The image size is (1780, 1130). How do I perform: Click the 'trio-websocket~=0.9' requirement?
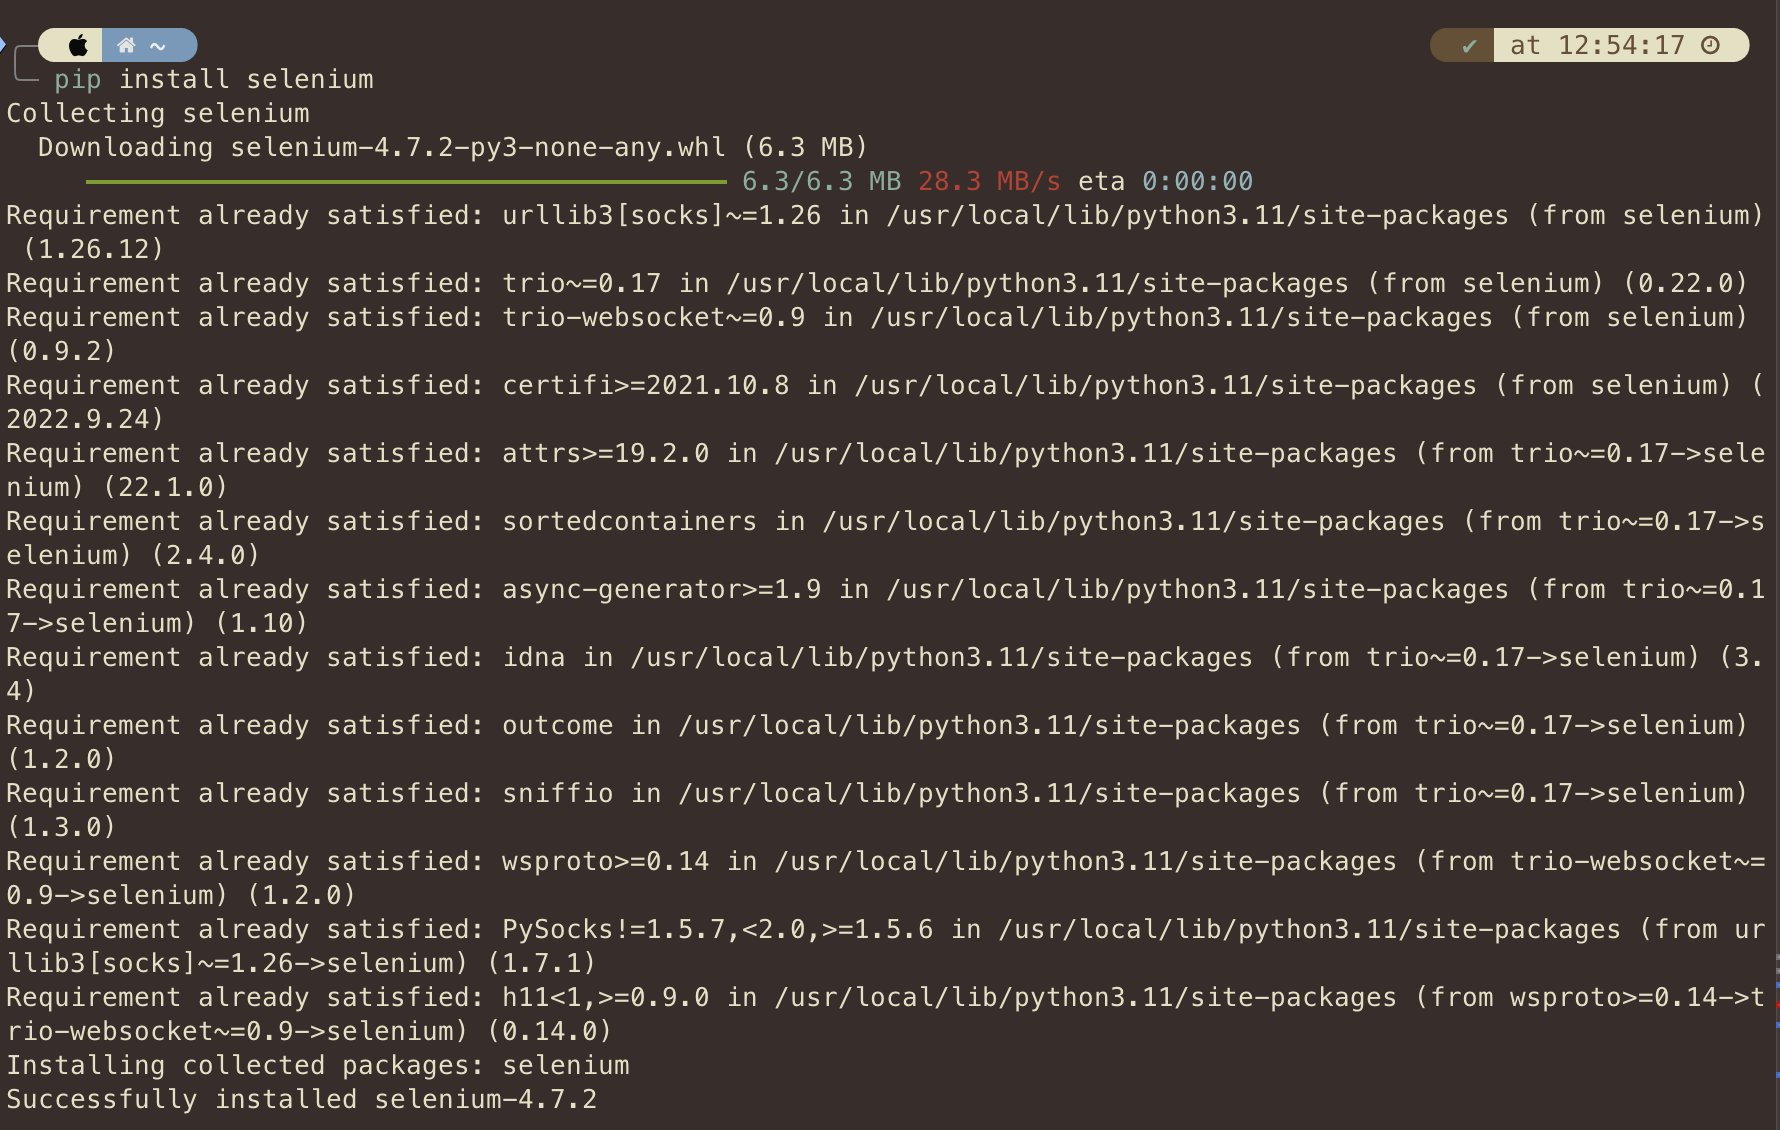653,317
